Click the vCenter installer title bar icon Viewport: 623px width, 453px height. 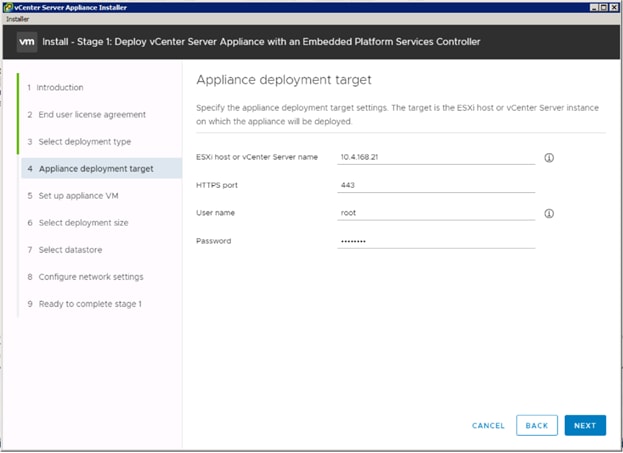tap(8, 7)
